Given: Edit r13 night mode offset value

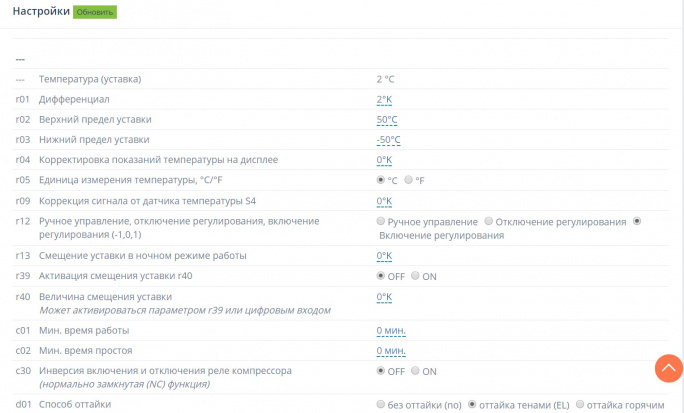Looking at the screenshot, I should 384,255.
